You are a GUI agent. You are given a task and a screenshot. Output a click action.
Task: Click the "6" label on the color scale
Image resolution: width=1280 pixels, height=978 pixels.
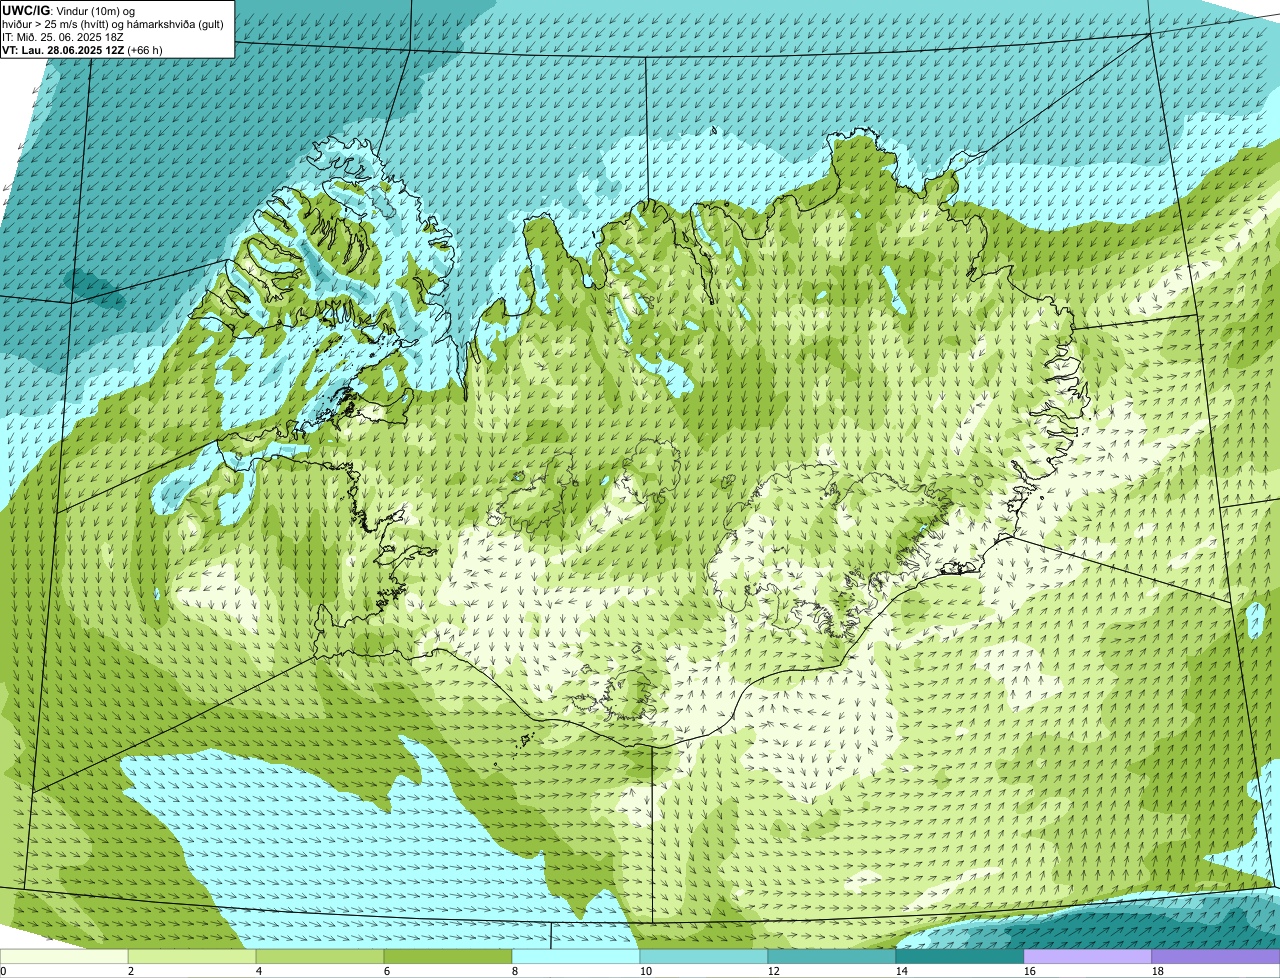[x=387, y=971]
